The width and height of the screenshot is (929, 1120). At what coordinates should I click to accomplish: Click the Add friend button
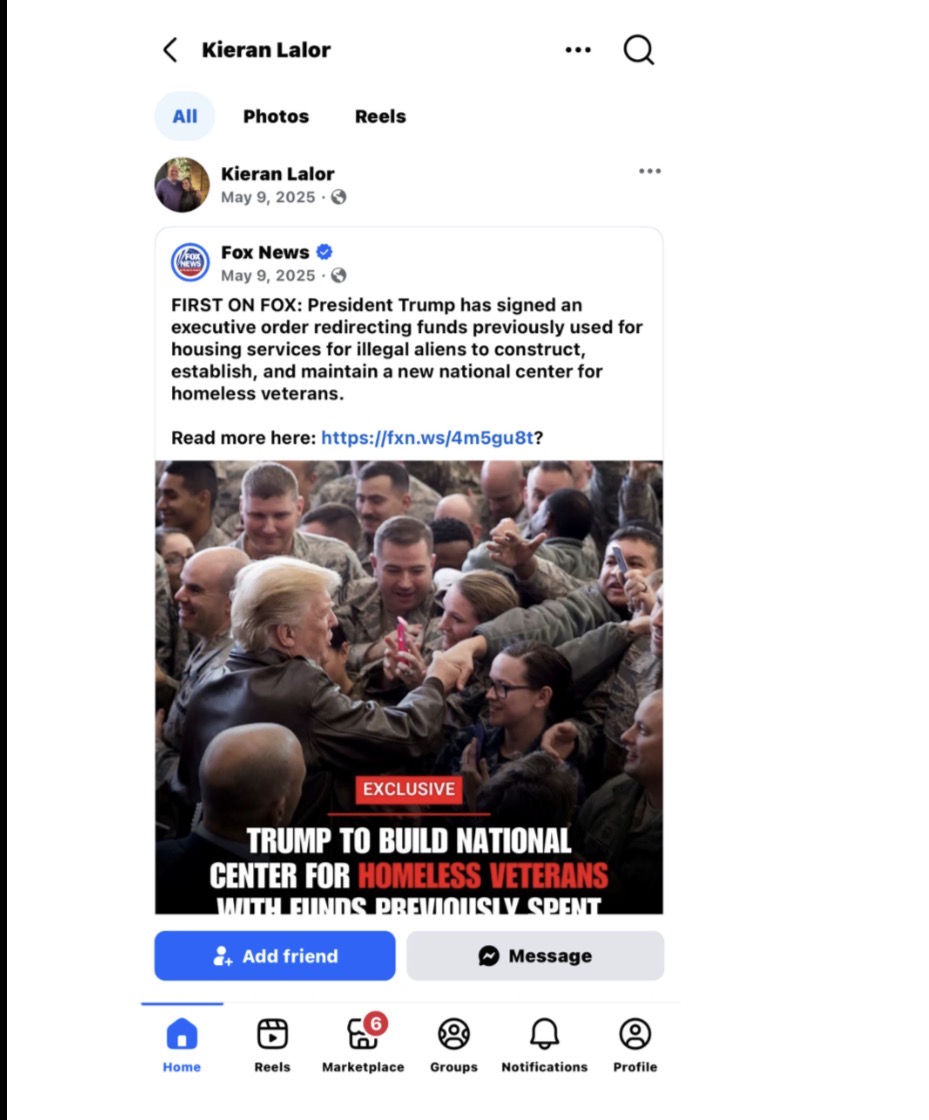click(275, 956)
